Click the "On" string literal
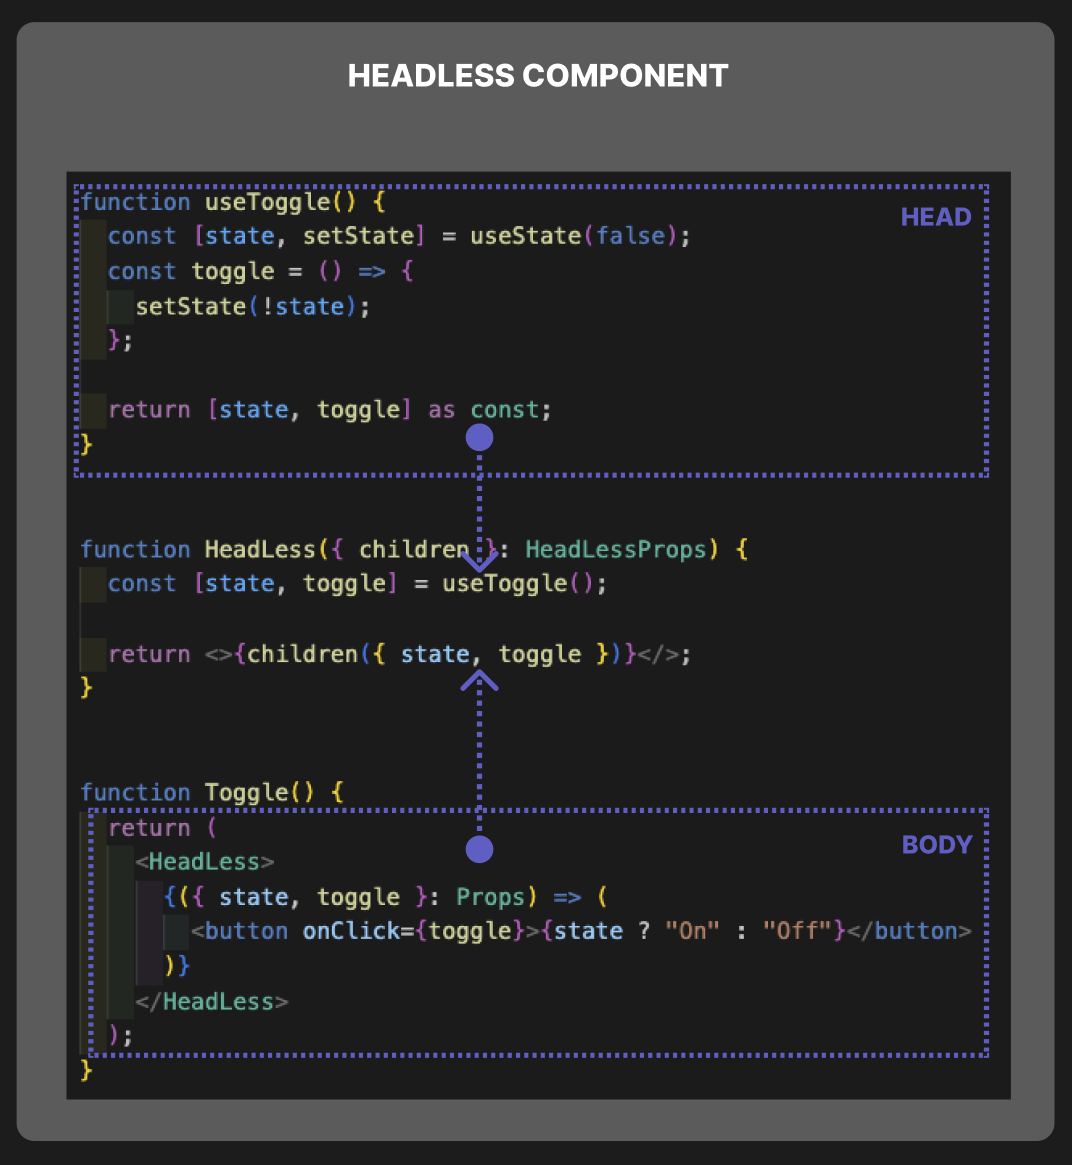 click(692, 931)
